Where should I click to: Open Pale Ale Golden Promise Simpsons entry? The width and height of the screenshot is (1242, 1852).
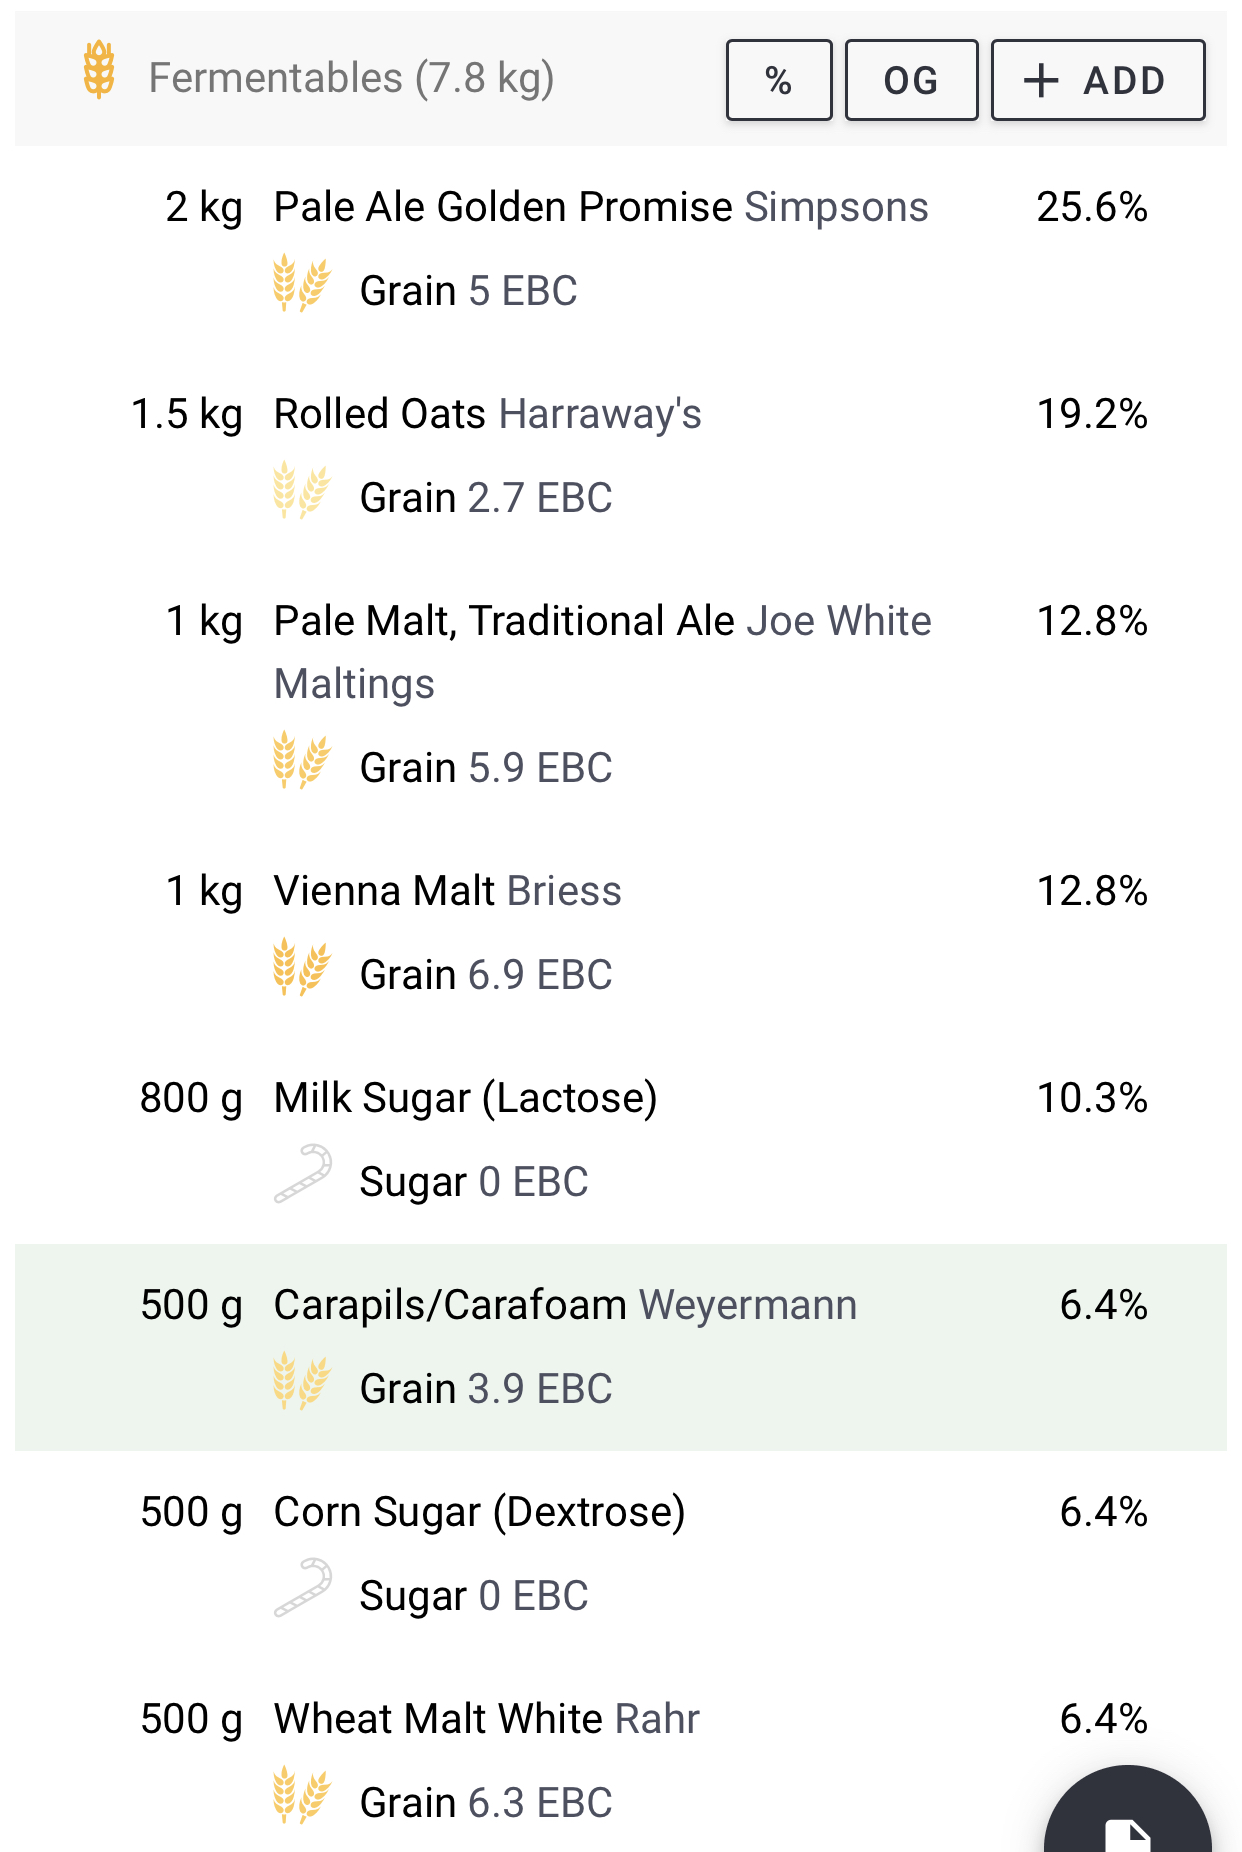pos(621,249)
